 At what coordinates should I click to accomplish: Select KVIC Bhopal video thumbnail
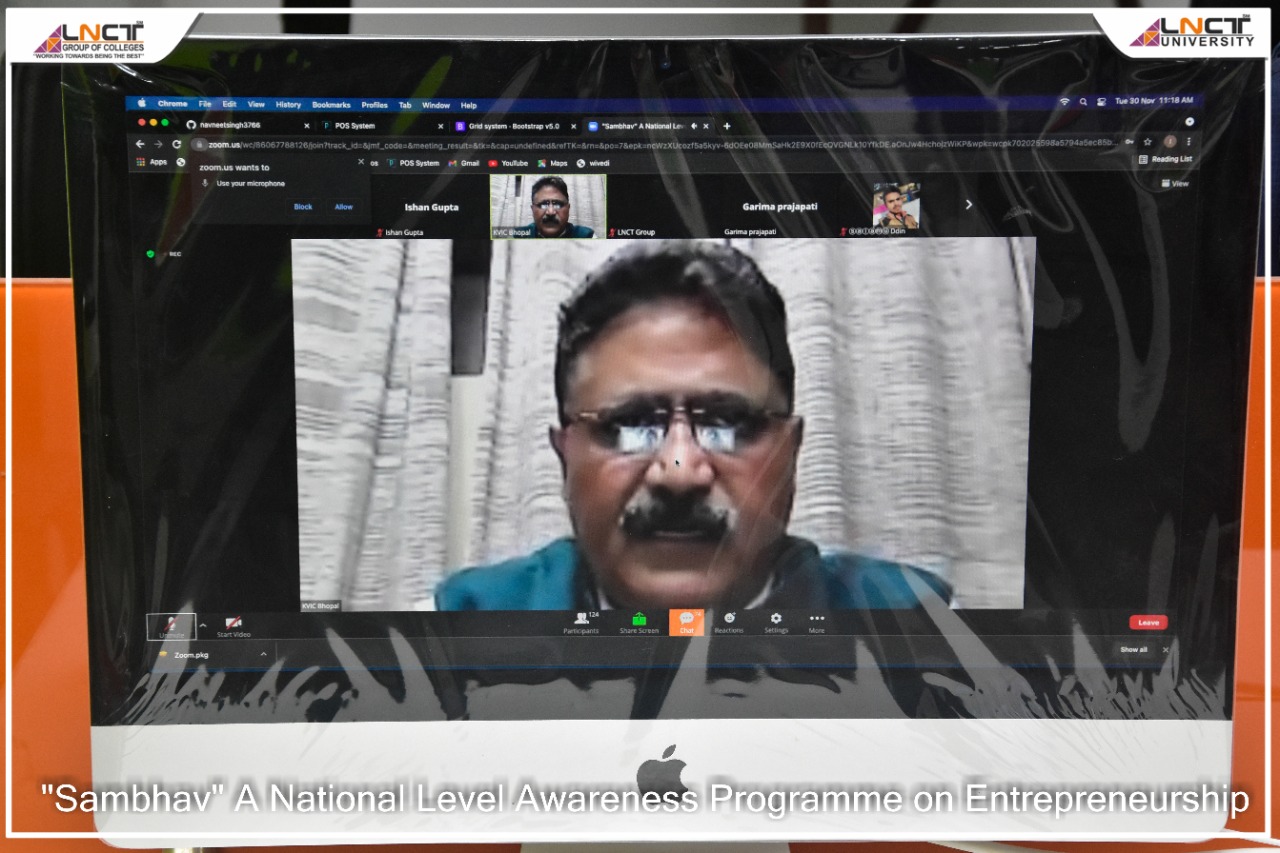pyautogui.click(x=548, y=206)
